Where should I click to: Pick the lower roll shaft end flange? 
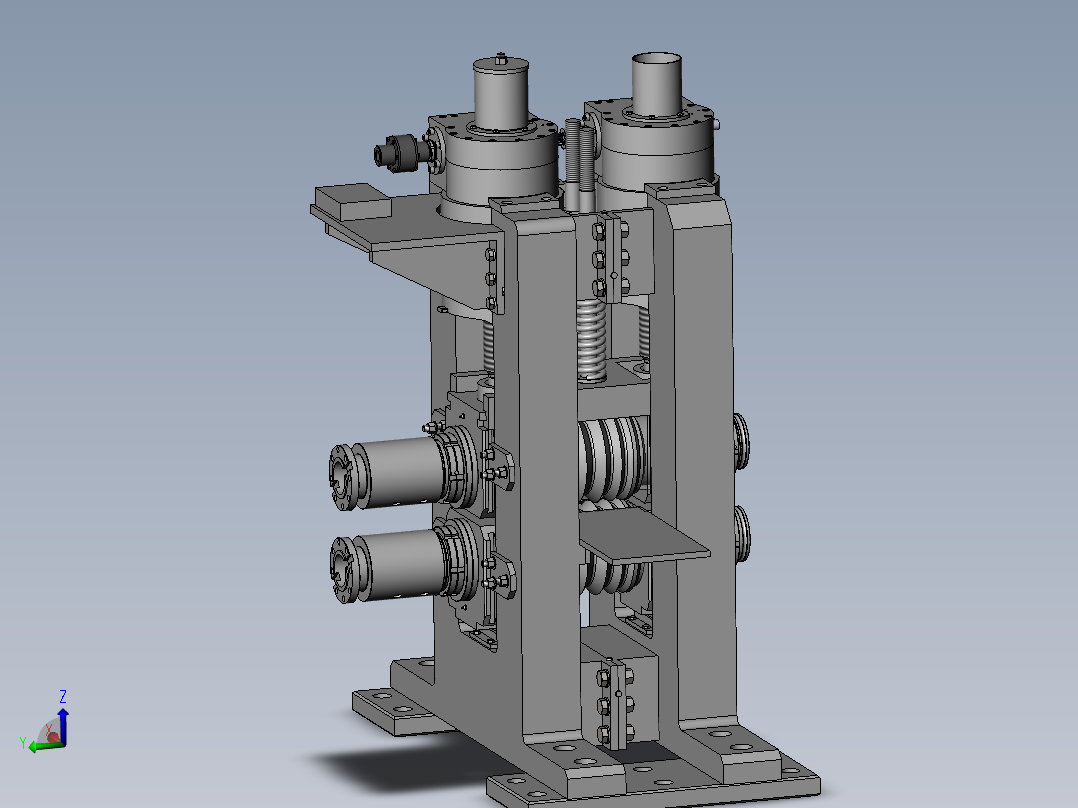point(342,569)
